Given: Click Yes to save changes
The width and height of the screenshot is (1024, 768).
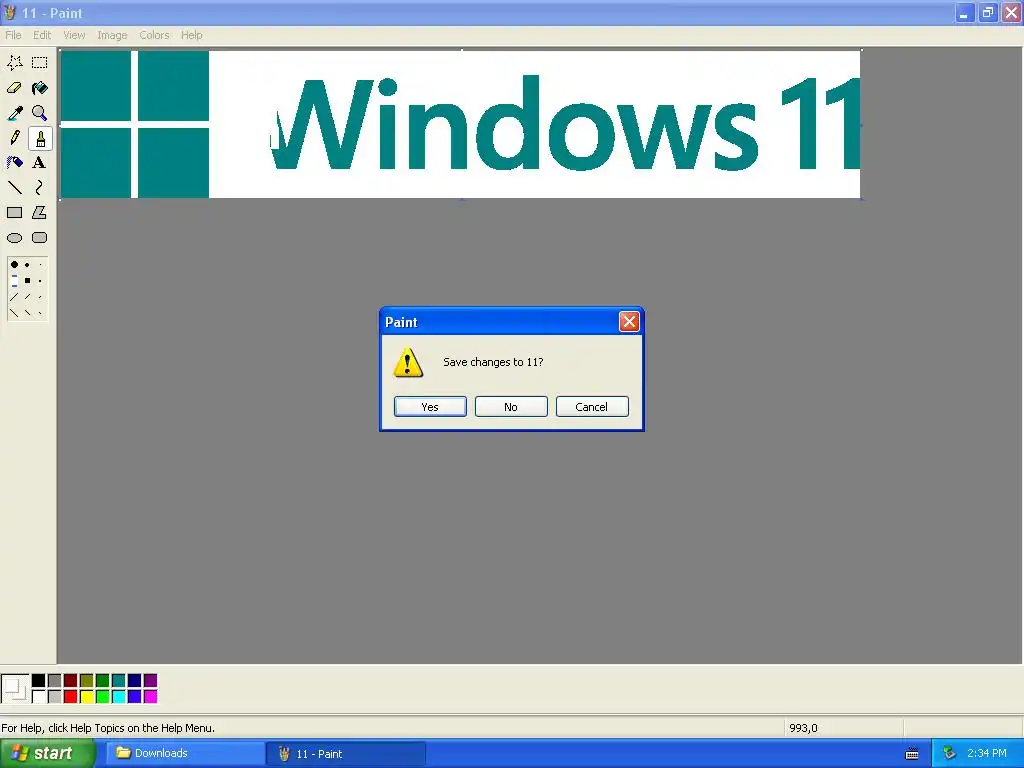Looking at the screenshot, I should (x=430, y=406).
